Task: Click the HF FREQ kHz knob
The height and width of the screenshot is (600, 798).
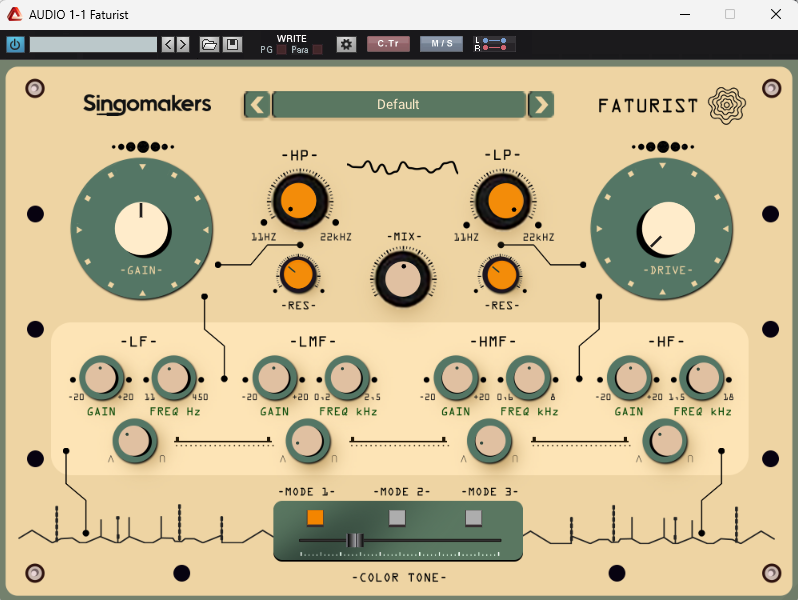Action: tap(702, 379)
